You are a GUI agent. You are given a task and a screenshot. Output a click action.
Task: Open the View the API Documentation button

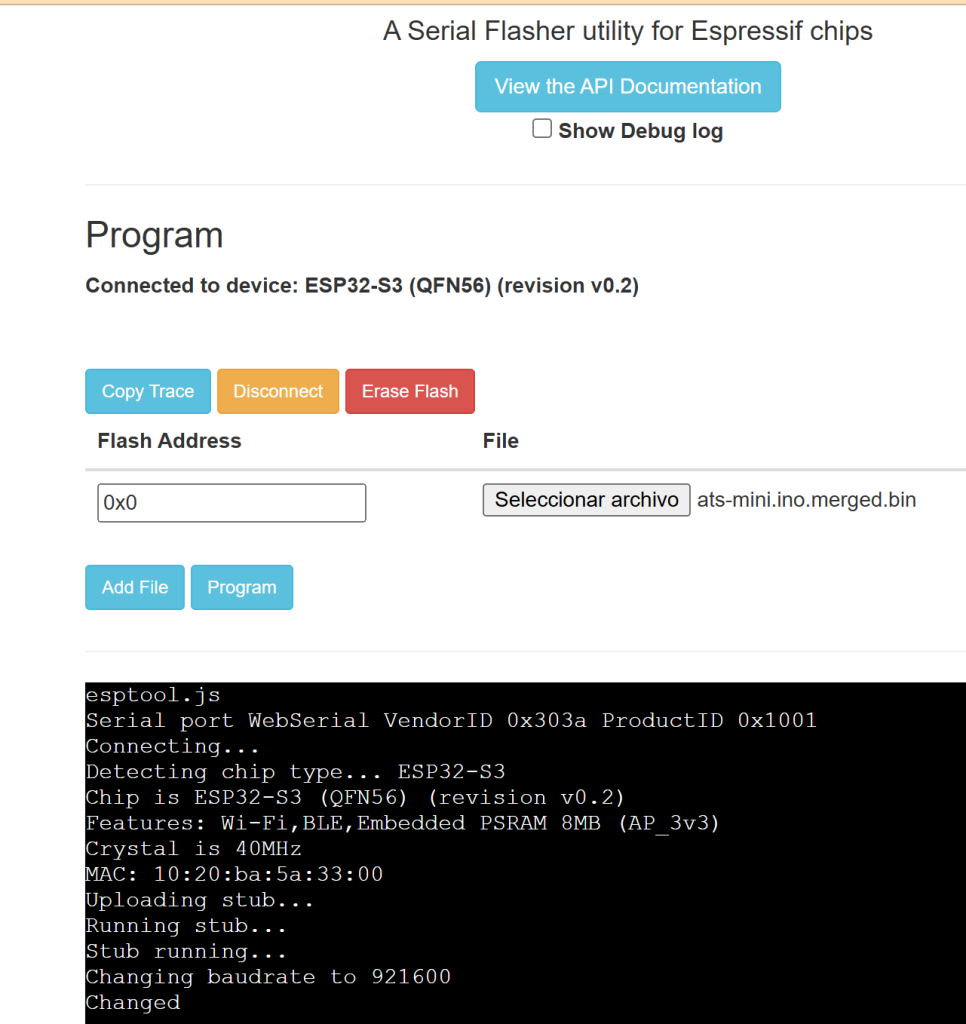627,87
